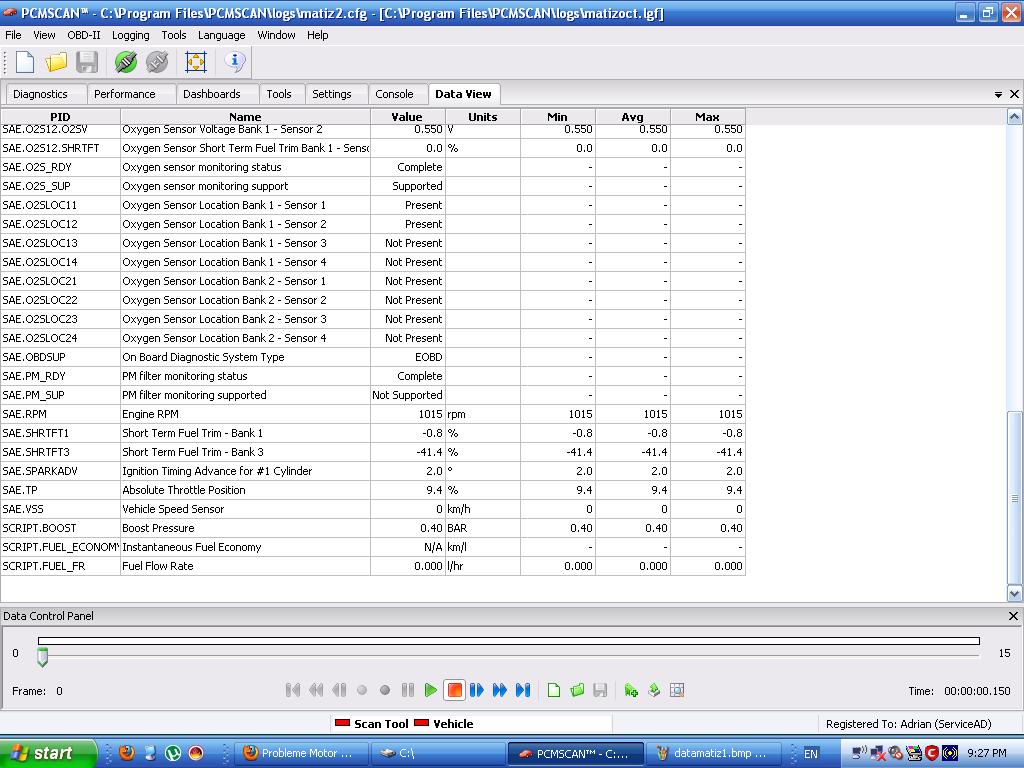This screenshot has width=1024, height=768.
Task: Select the Boost Pressure row
Action: click(x=372, y=528)
